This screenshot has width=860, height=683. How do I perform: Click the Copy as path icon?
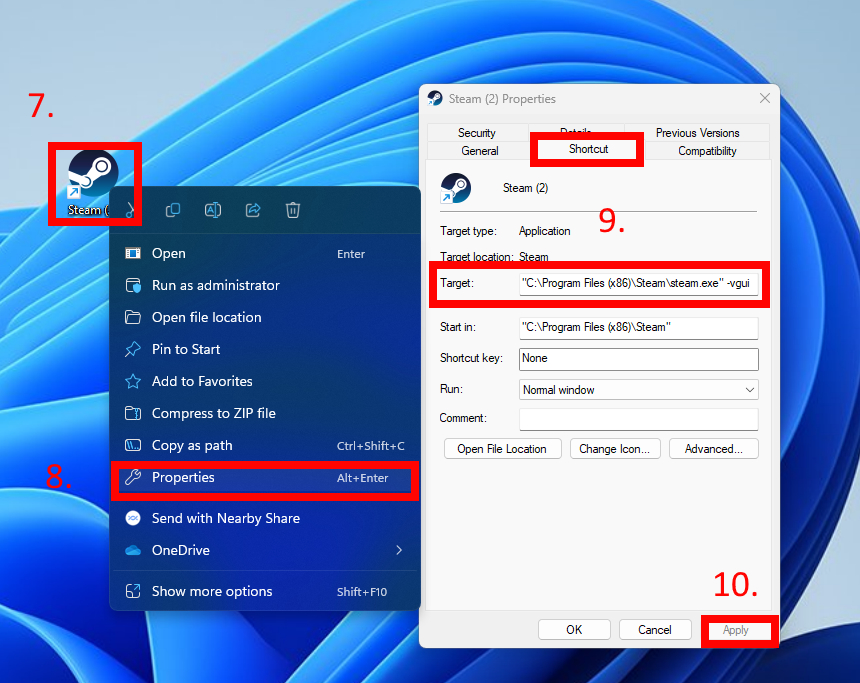(x=133, y=445)
